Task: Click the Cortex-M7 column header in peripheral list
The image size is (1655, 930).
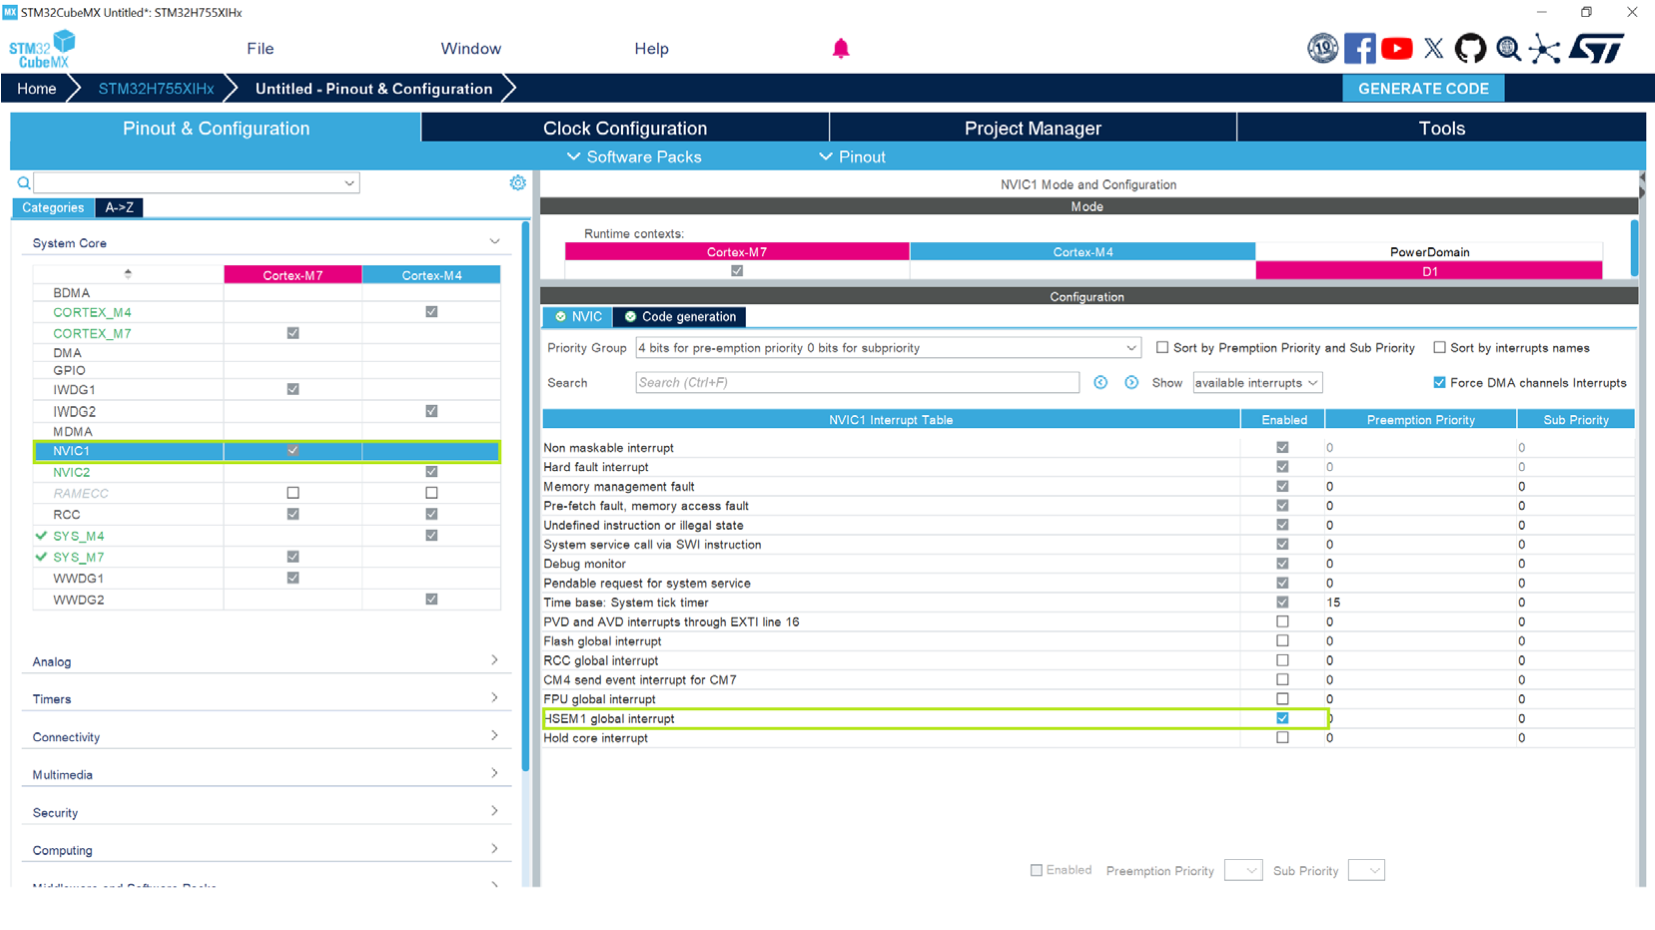Action: pyautogui.click(x=293, y=275)
